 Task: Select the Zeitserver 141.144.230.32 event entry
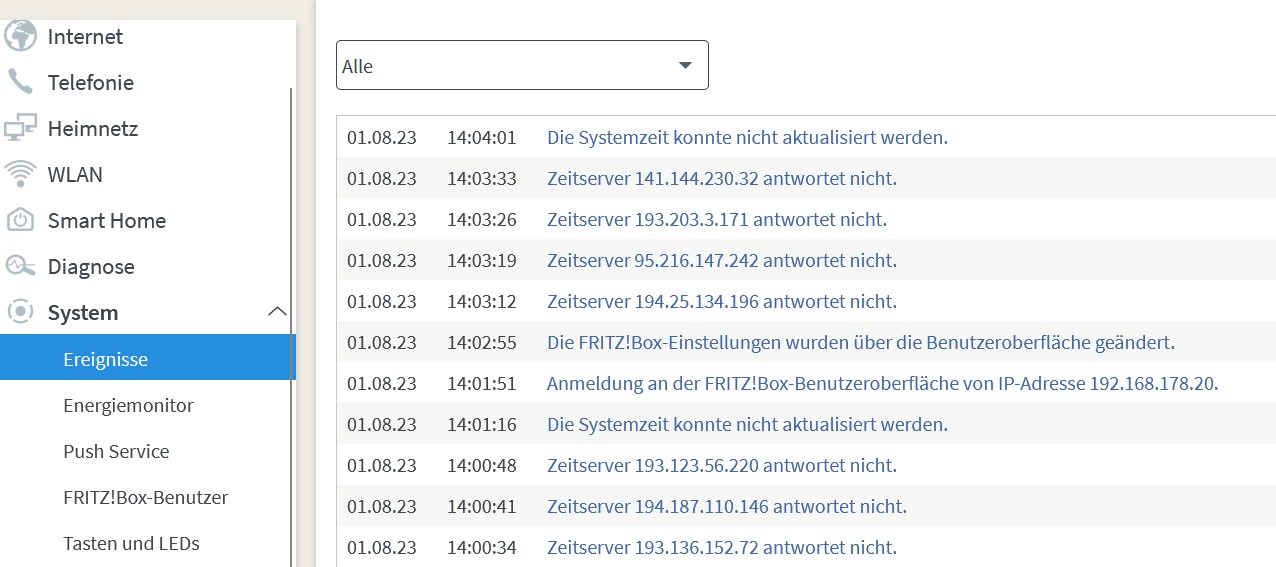721,178
